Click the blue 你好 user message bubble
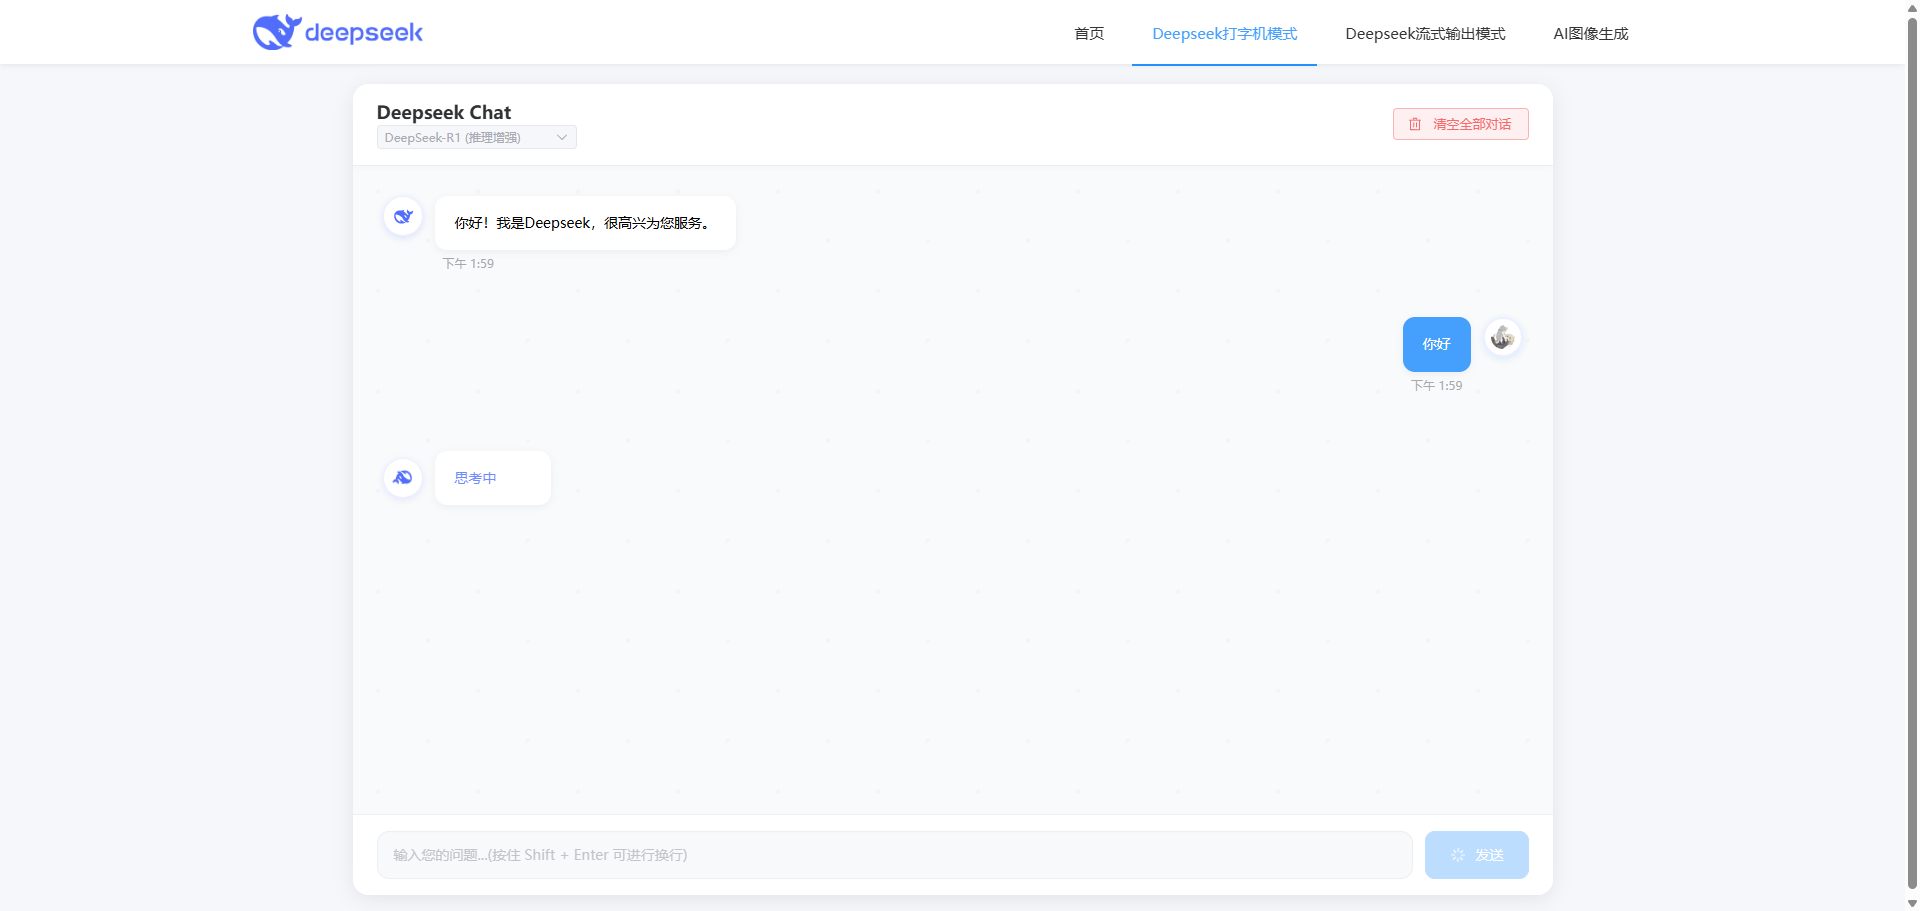The height and width of the screenshot is (911, 1920). pyautogui.click(x=1436, y=344)
